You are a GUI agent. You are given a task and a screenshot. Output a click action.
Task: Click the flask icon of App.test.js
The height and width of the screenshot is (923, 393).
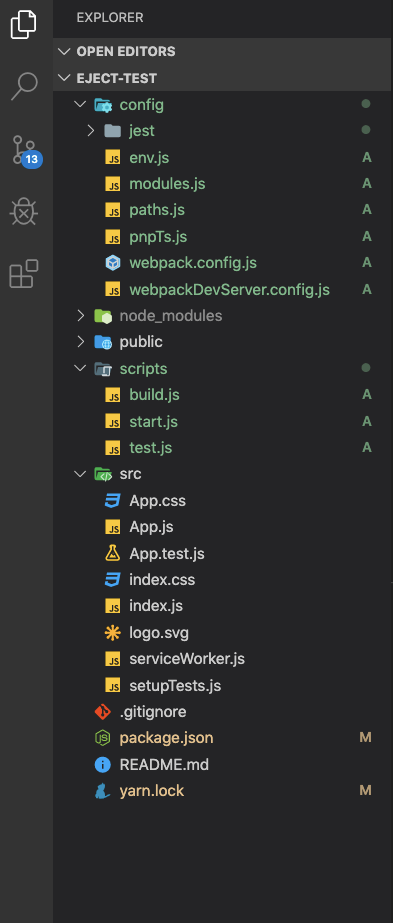click(x=112, y=553)
